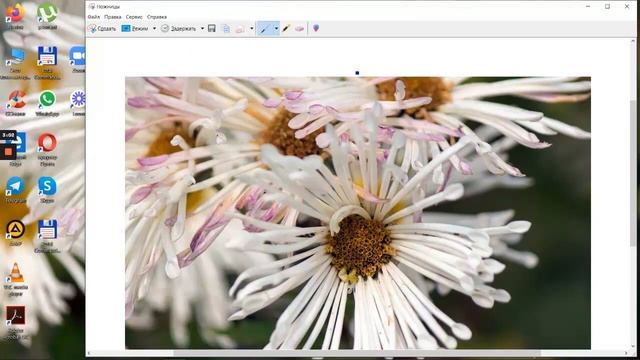Open the Telegram desktop shortcut
This screenshot has width=640, height=360.
click(x=16, y=190)
